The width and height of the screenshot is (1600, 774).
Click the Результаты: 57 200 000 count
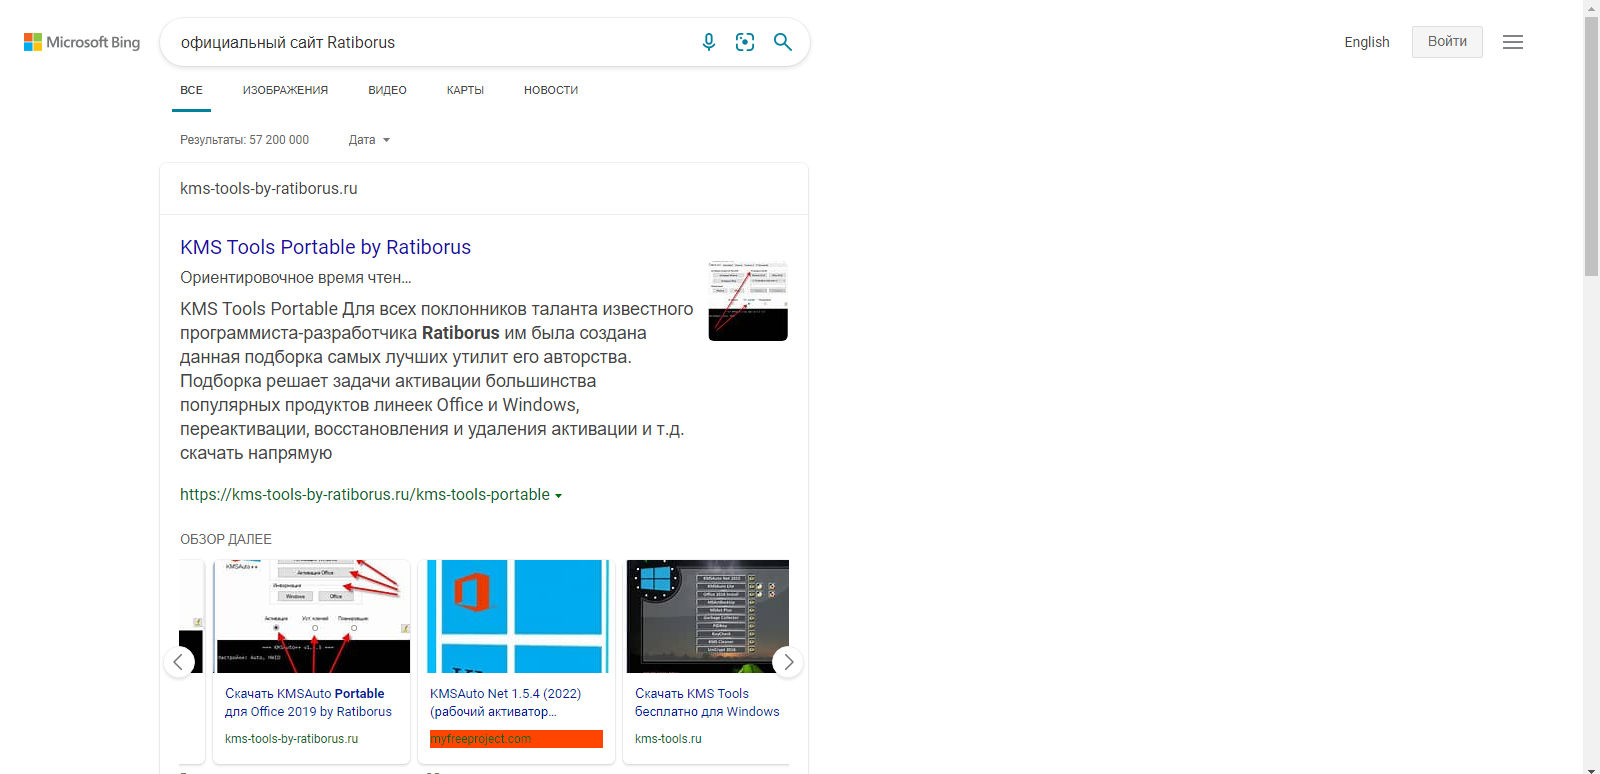244,140
